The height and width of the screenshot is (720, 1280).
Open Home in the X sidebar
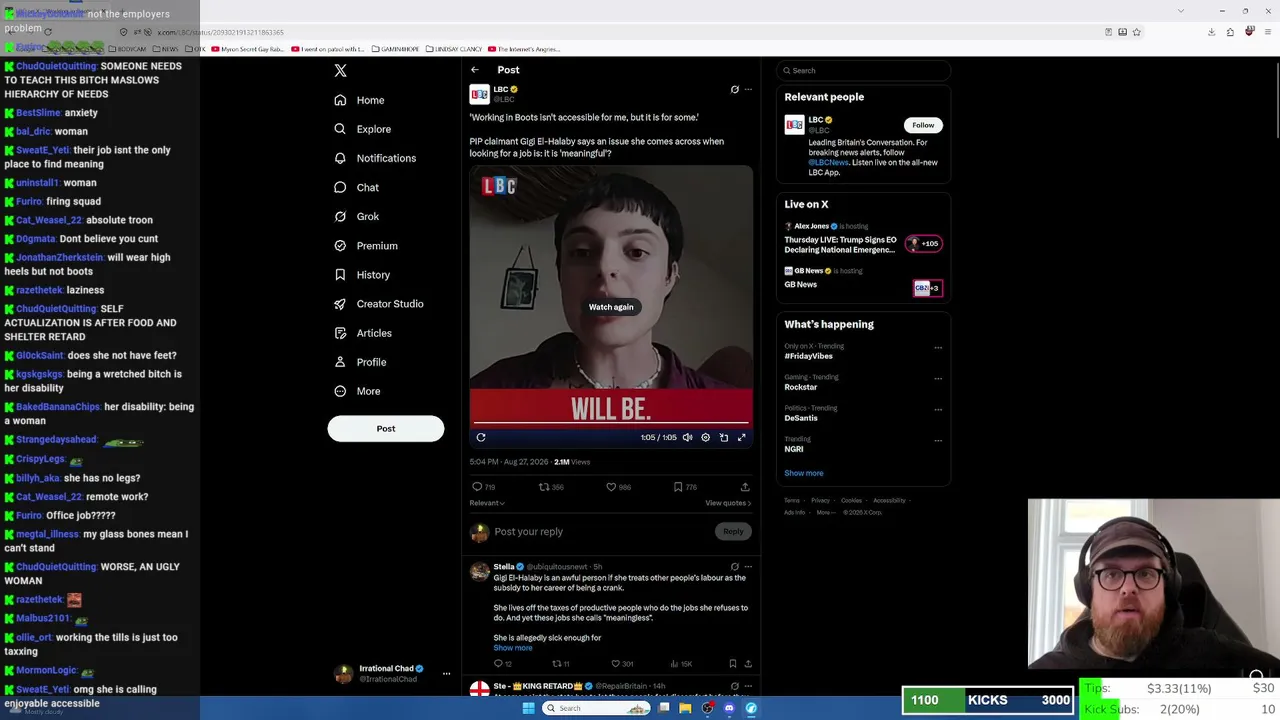(x=359, y=100)
